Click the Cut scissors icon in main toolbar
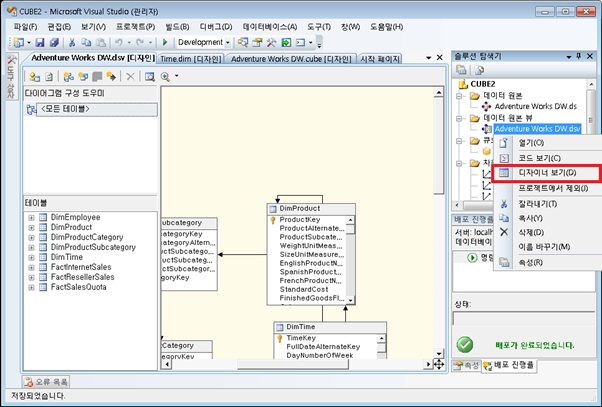The height and width of the screenshot is (407, 602). (x=72, y=42)
